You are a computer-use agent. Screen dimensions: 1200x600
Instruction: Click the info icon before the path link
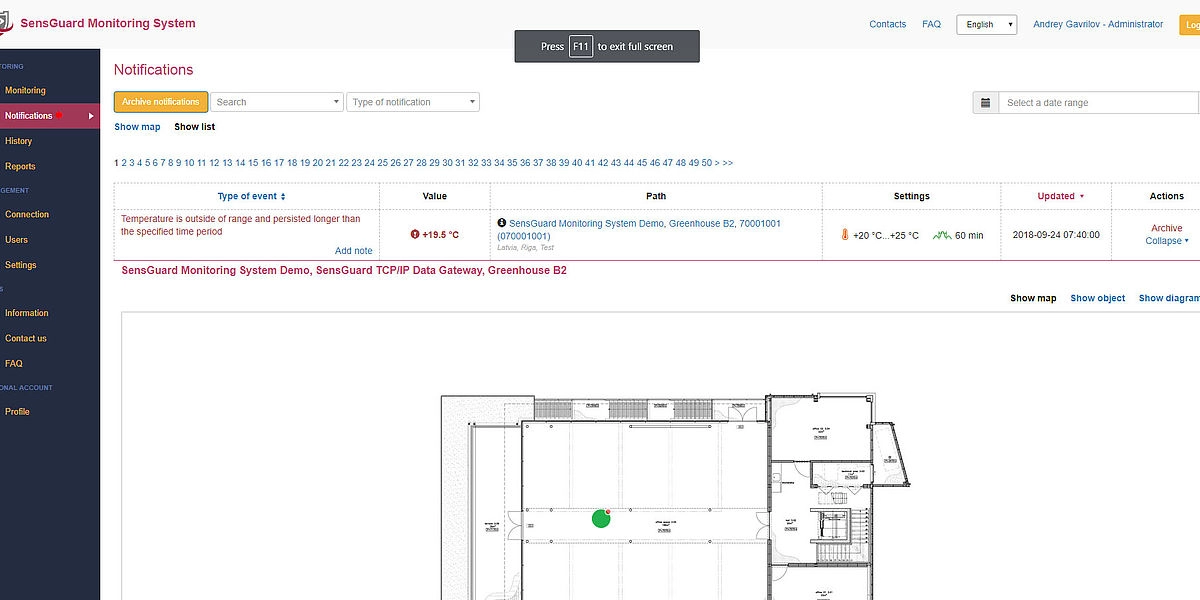[x=501, y=223]
